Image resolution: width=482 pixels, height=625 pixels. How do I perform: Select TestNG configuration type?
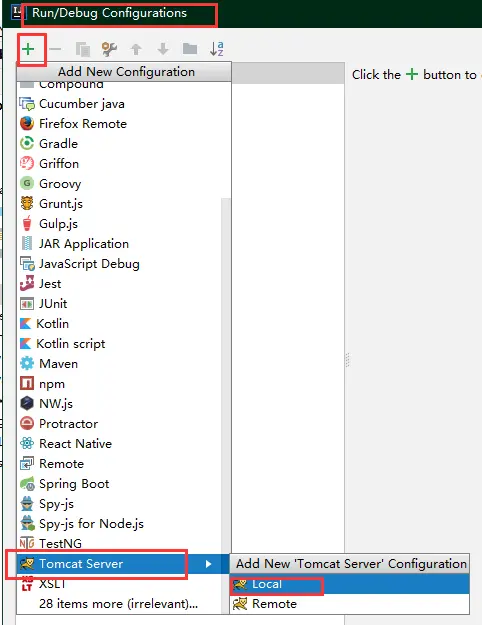click(x=119, y=544)
